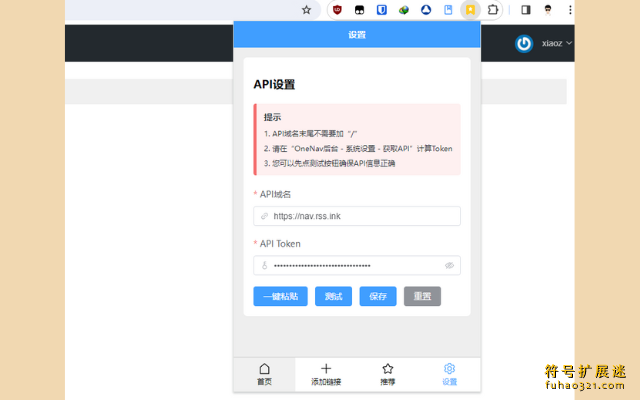
Task: Toggle API Token visibility eye icon
Action: (449, 266)
